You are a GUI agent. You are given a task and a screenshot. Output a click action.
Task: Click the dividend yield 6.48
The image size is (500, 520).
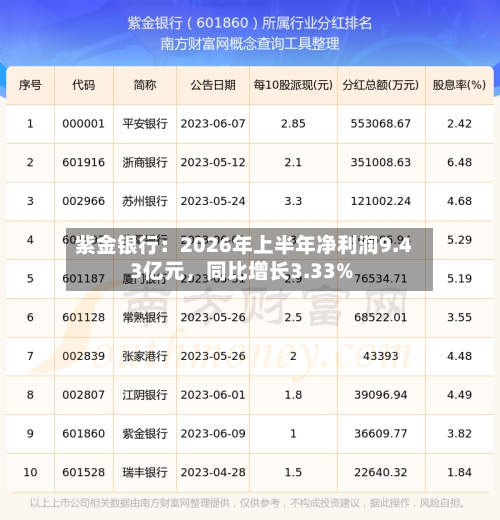click(x=459, y=162)
